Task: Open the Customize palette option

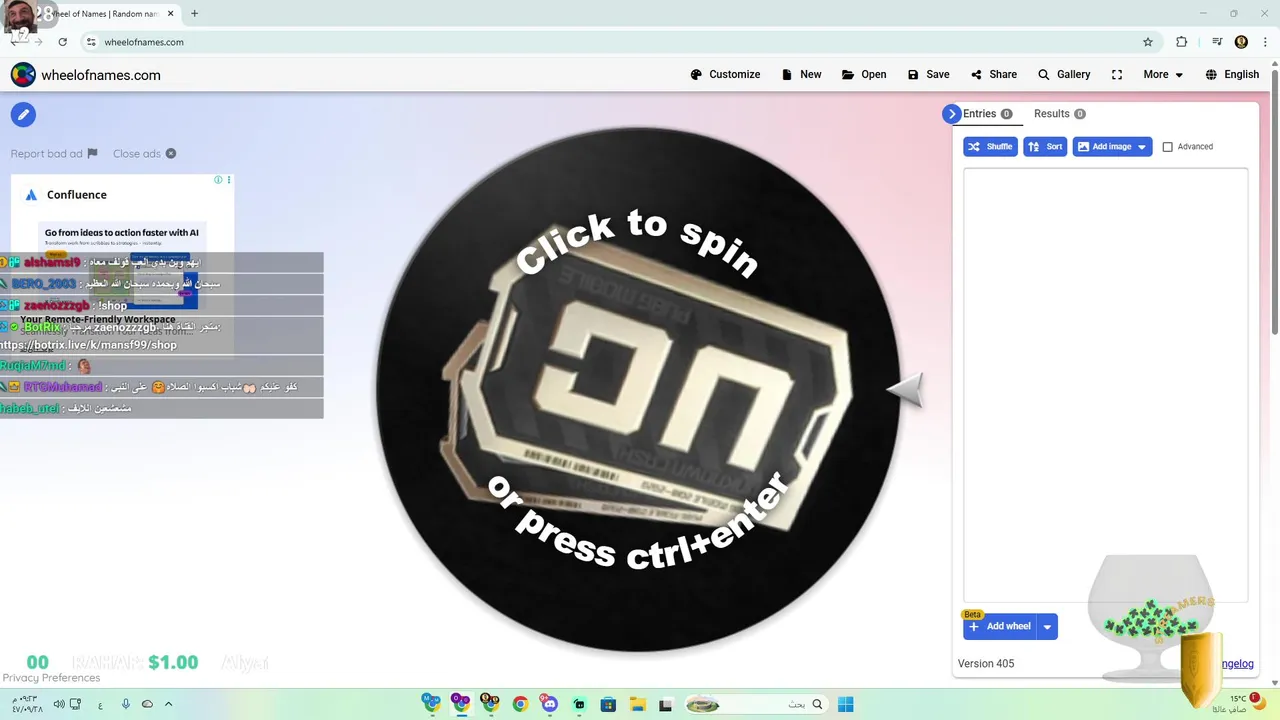Action: (x=725, y=74)
